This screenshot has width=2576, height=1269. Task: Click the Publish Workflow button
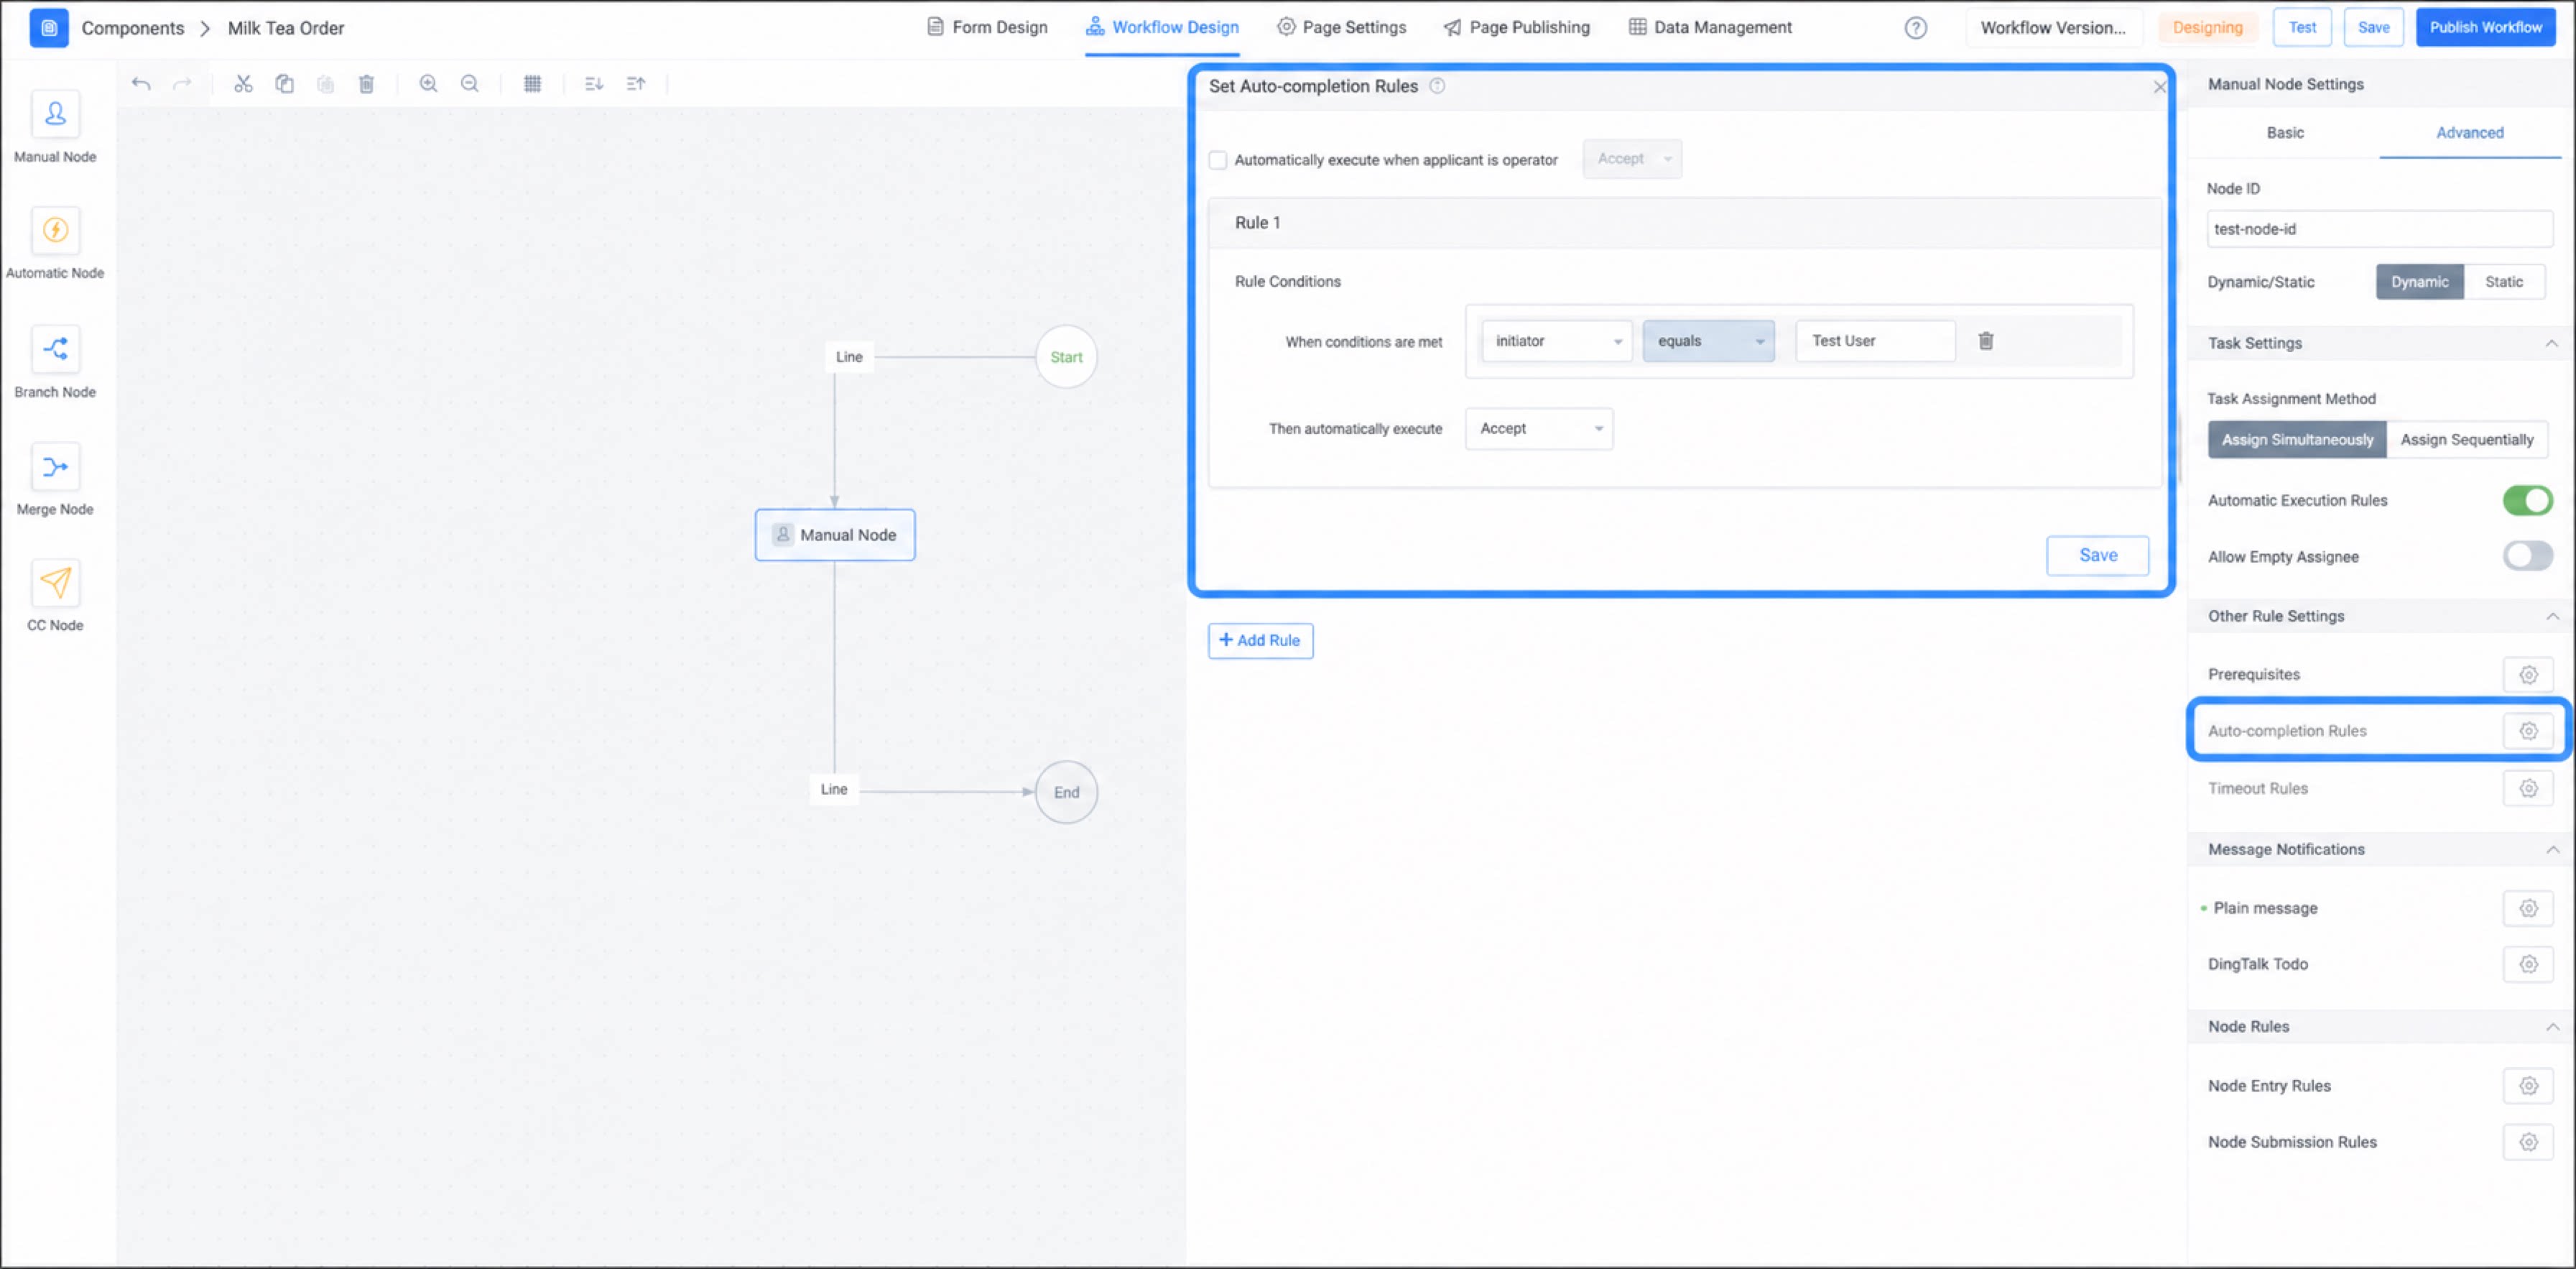coord(2485,27)
